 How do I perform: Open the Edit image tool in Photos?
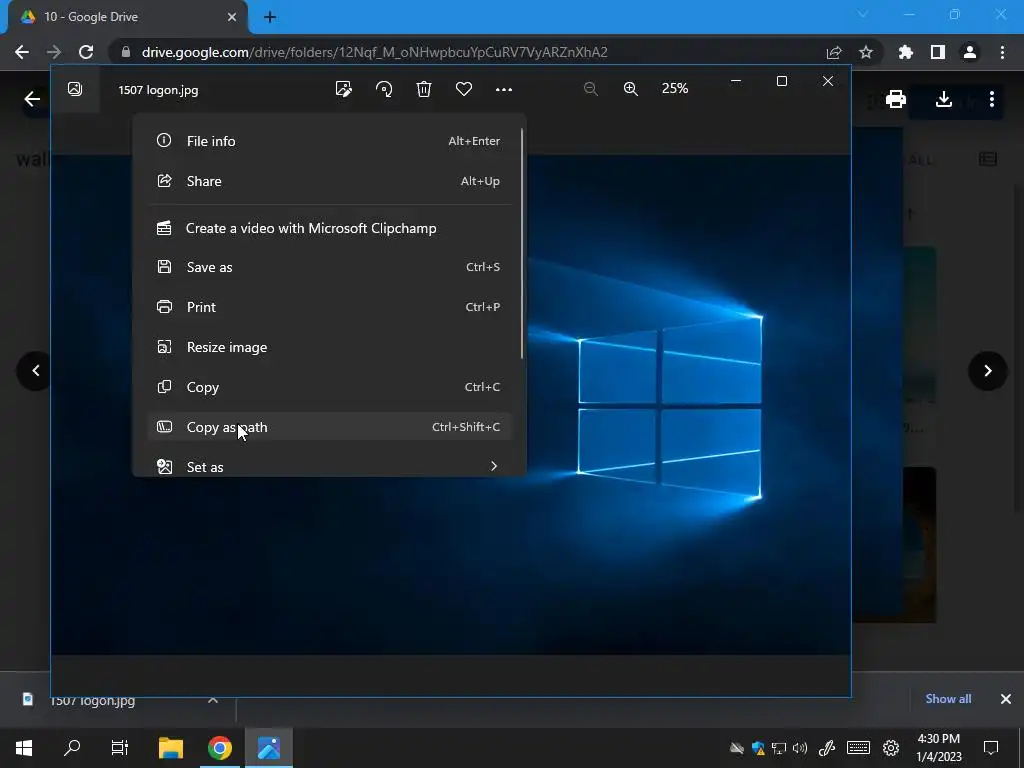pyautogui.click(x=344, y=89)
